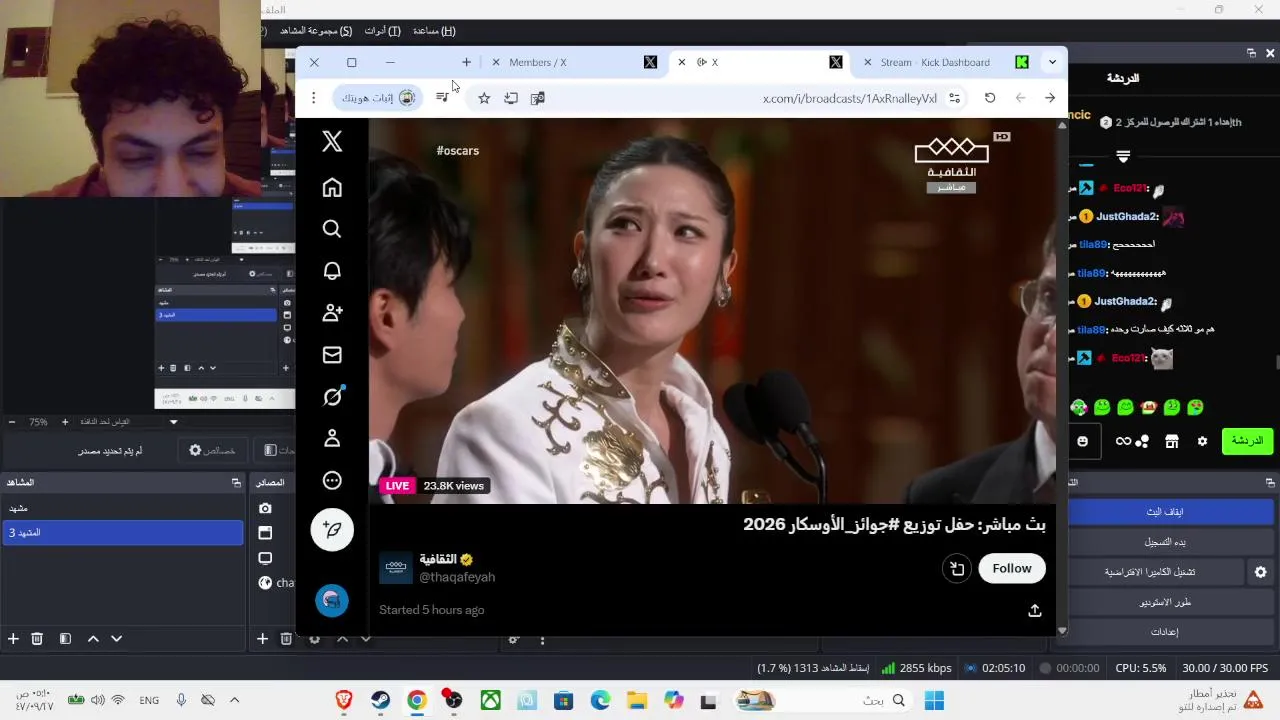
Task: Zoom out OBS preview with minus
Action: 11,422
